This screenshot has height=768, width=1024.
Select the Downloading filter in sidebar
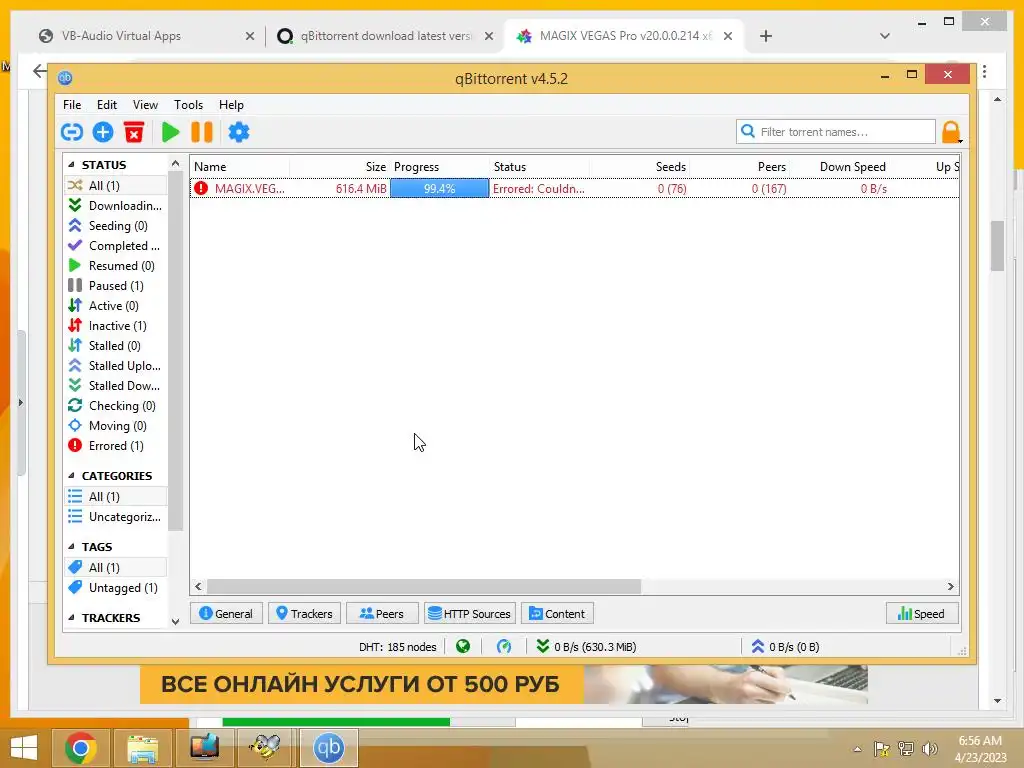point(116,206)
